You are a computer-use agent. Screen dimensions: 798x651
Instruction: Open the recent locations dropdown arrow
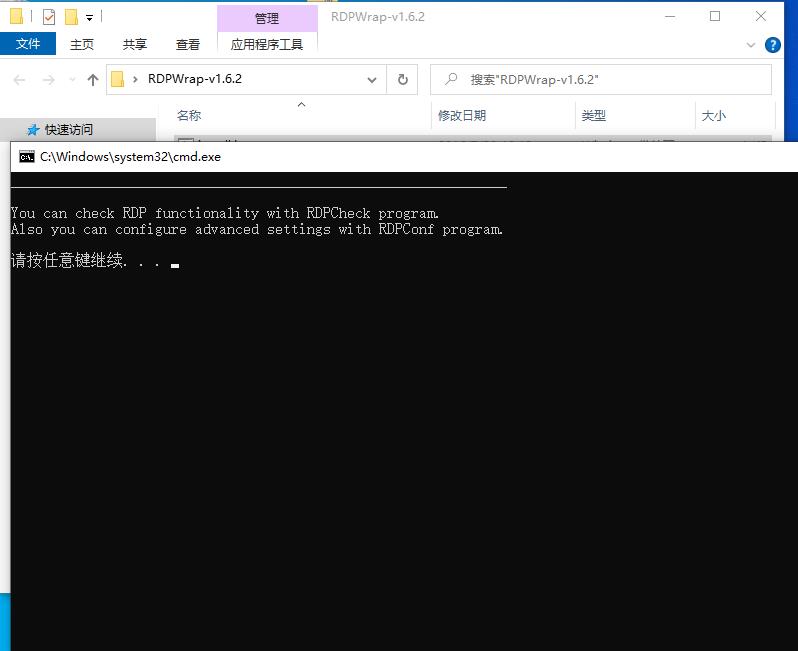71,80
